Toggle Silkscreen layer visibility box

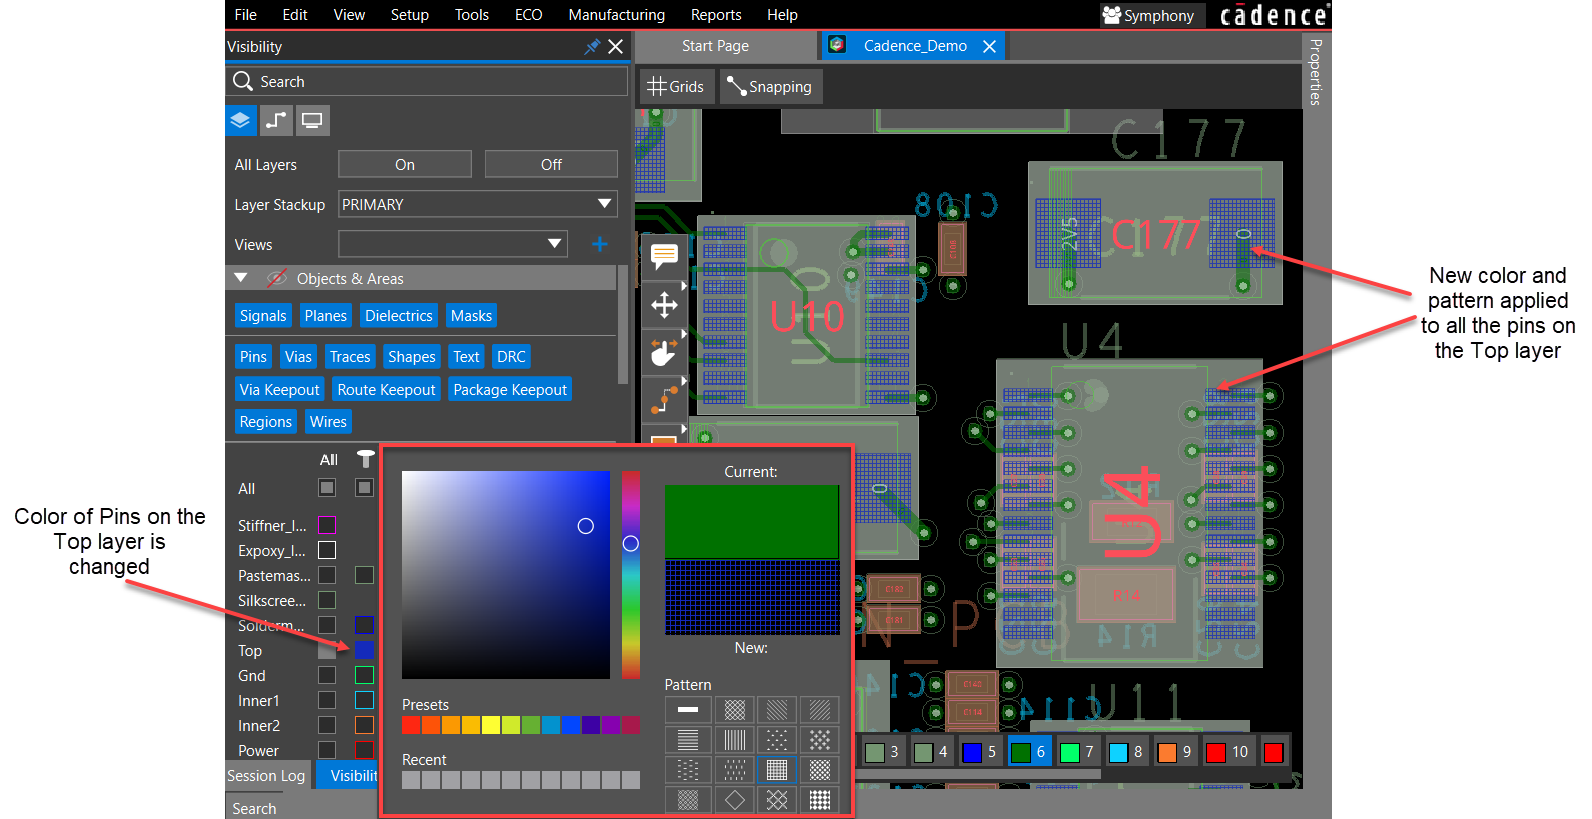327,600
